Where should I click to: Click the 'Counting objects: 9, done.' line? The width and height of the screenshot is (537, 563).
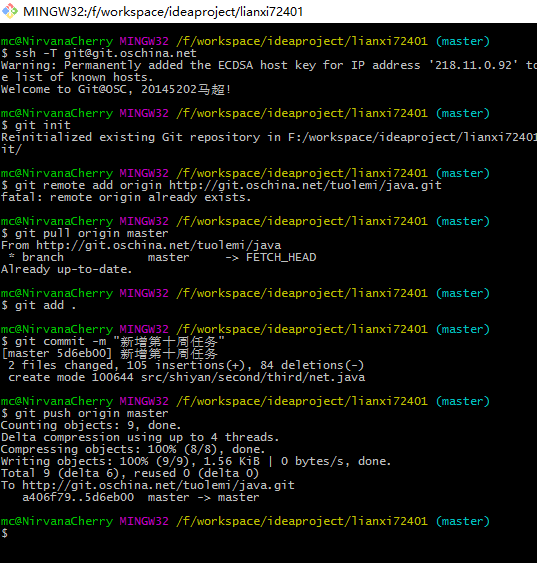click(x=91, y=425)
